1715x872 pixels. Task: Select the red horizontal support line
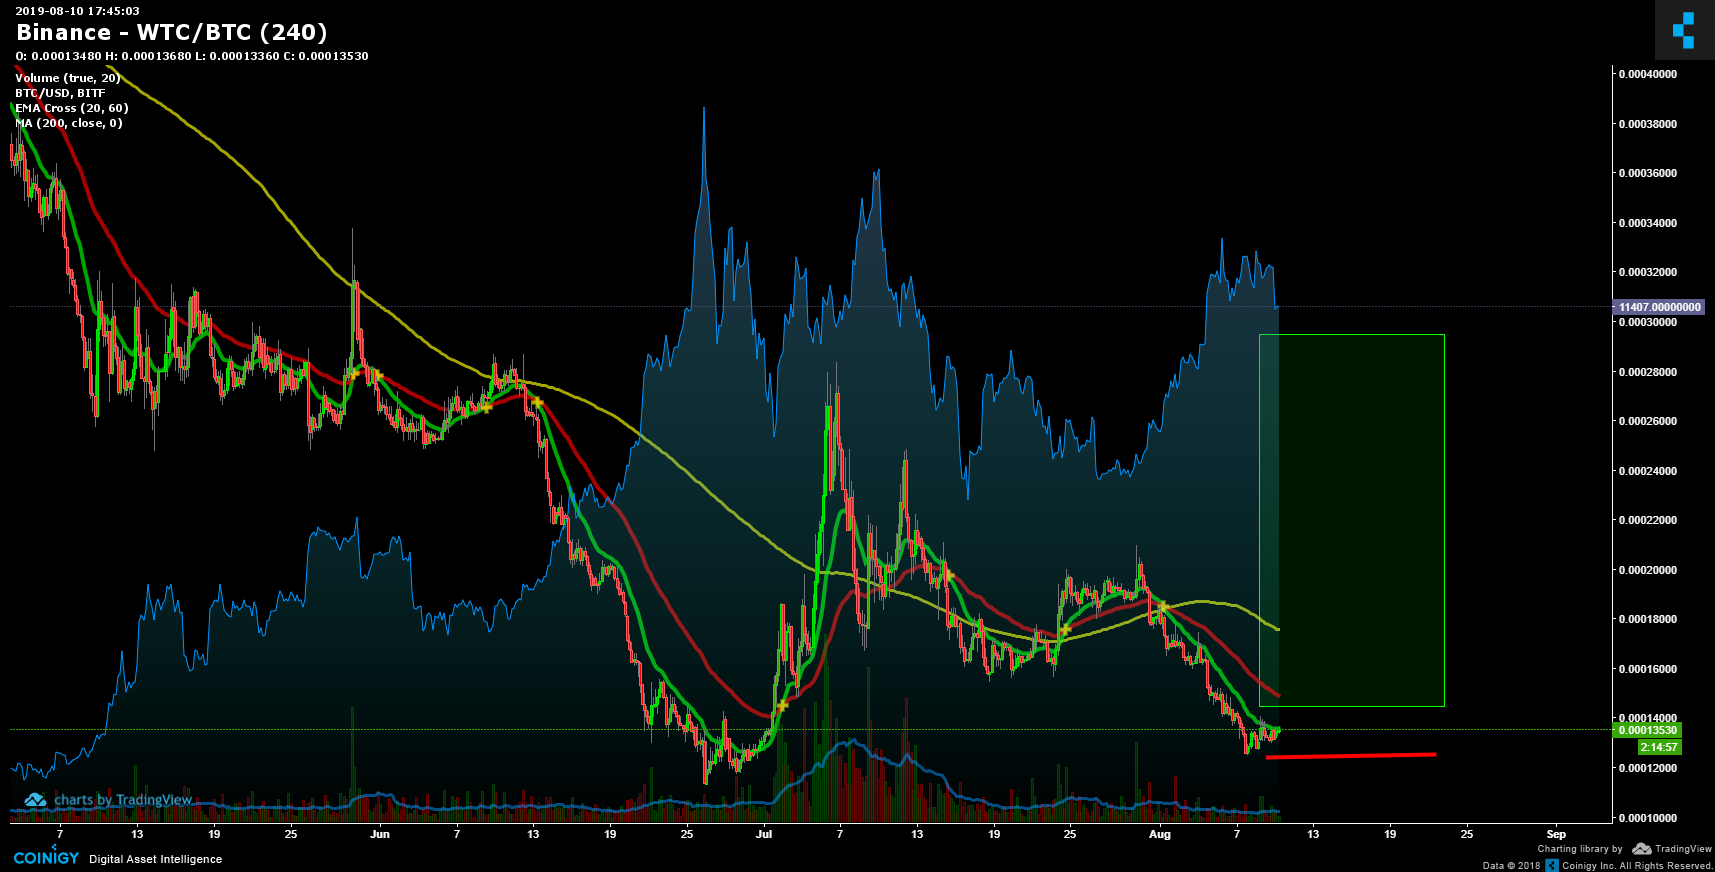[x=1351, y=756]
